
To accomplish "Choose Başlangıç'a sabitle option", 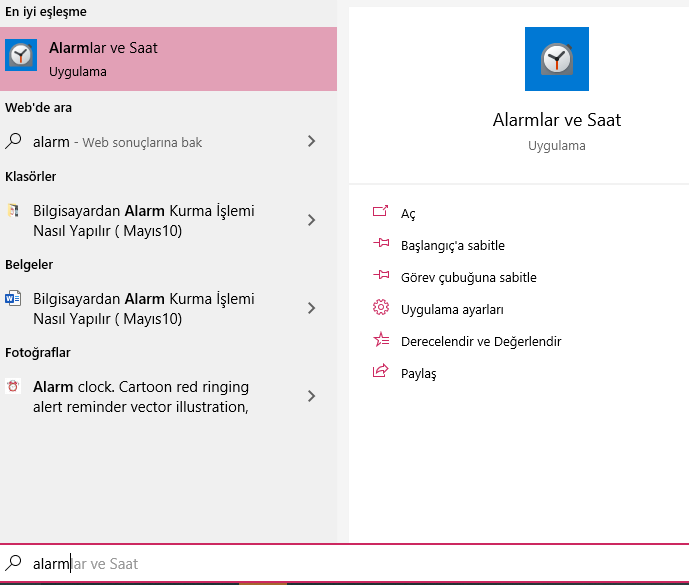I will 452,245.
